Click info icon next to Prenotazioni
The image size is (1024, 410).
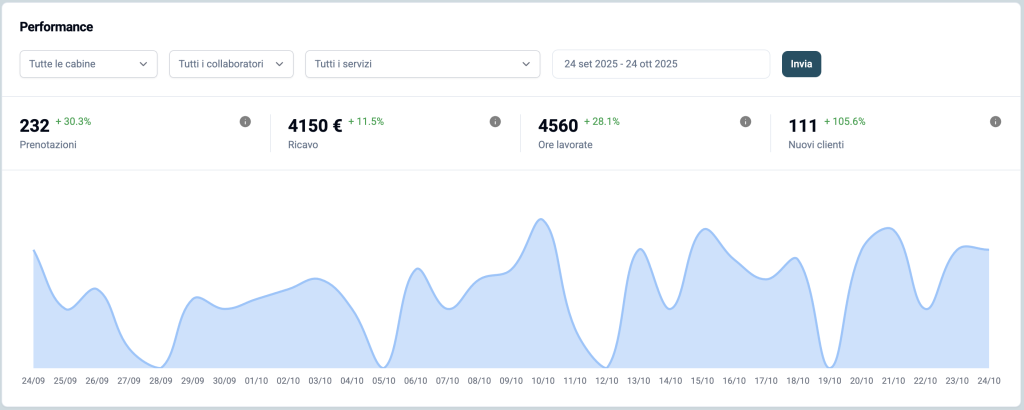point(245,122)
